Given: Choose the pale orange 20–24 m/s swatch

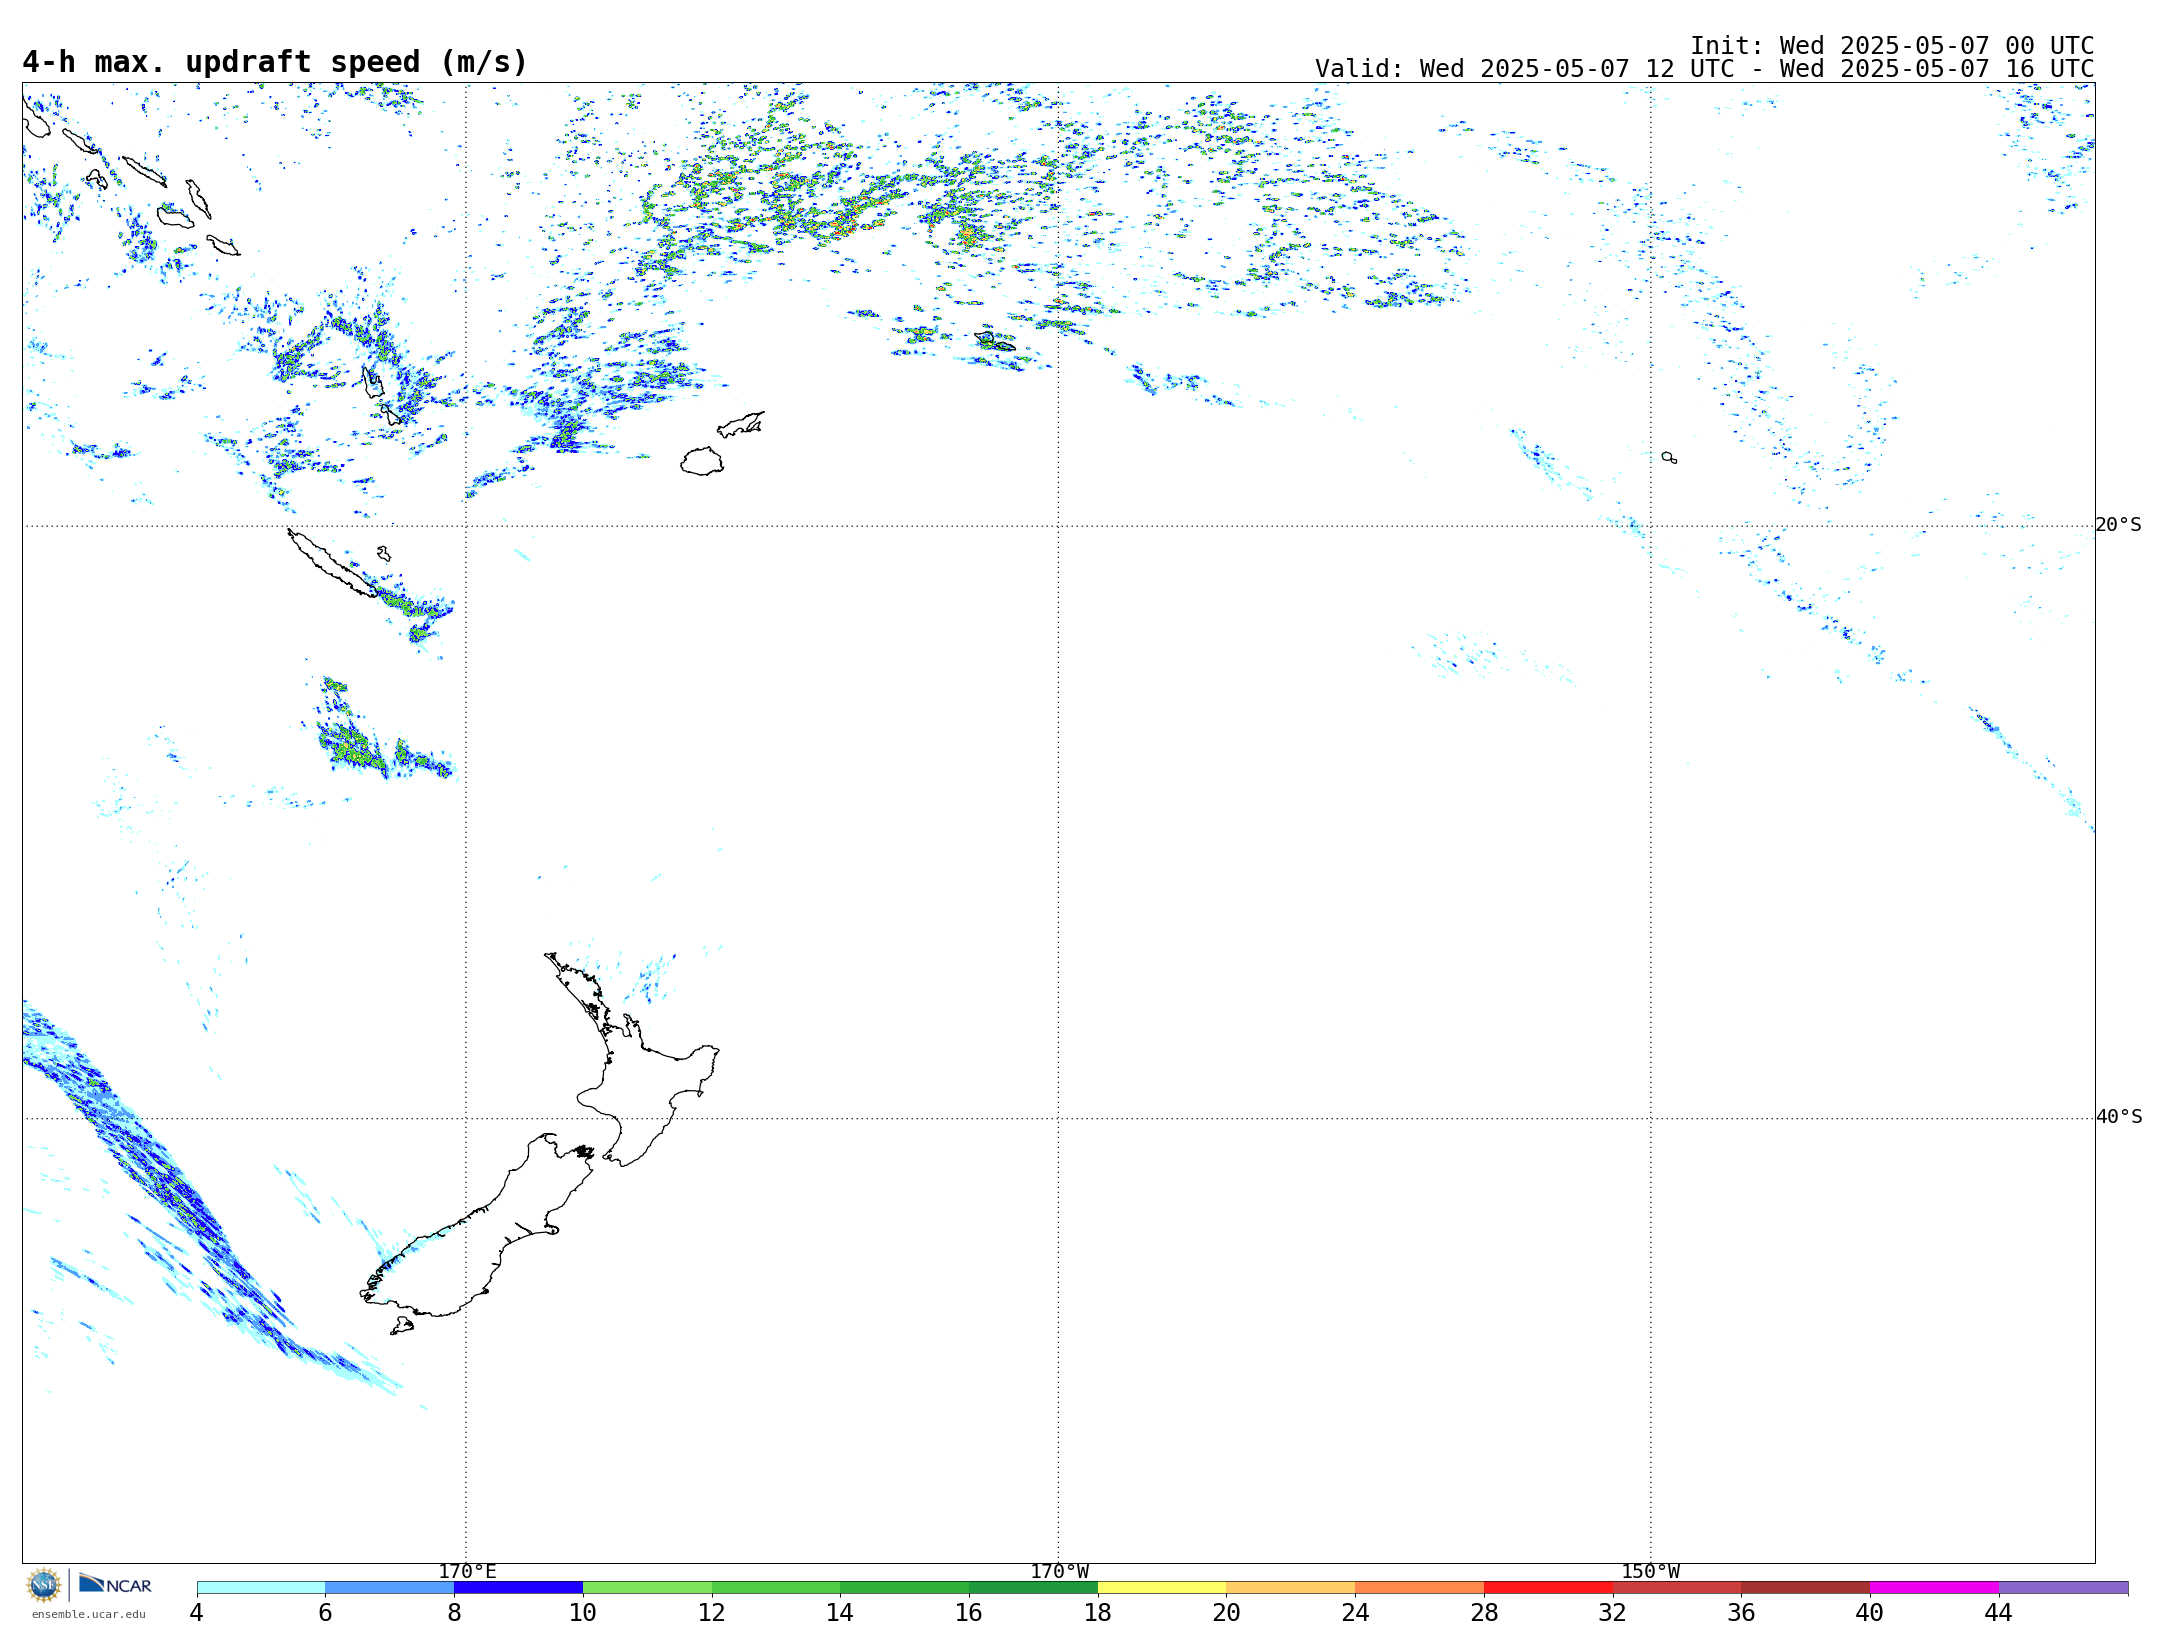Looking at the screenshot, I should [x=1291, y=1587].
